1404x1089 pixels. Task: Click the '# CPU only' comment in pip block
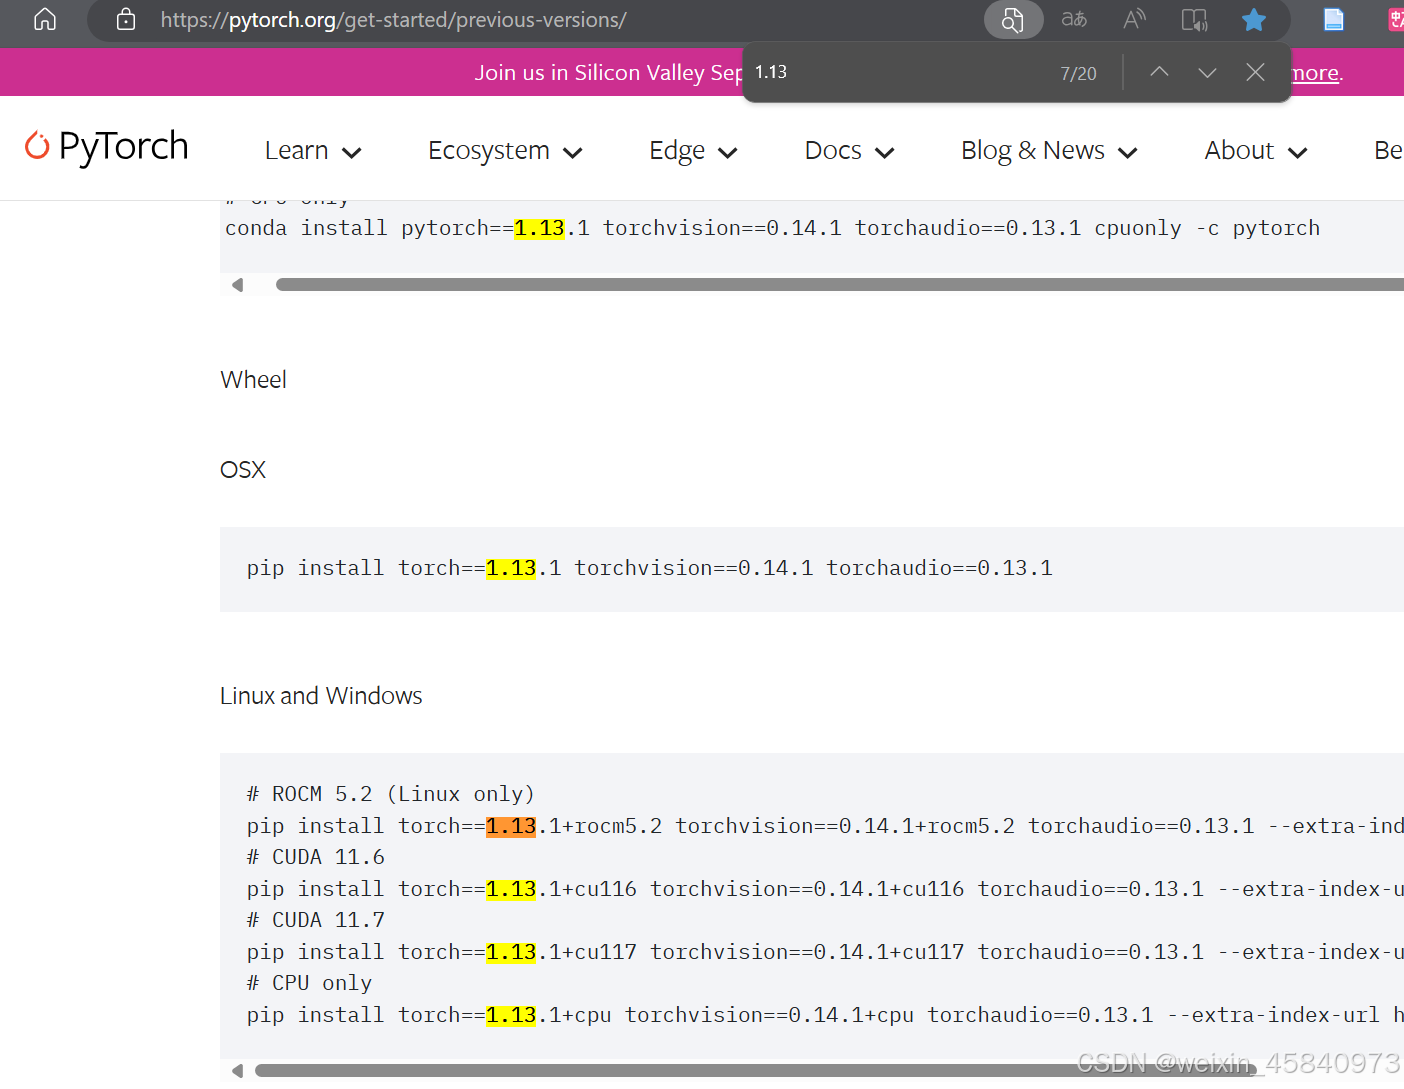point(309,983)
